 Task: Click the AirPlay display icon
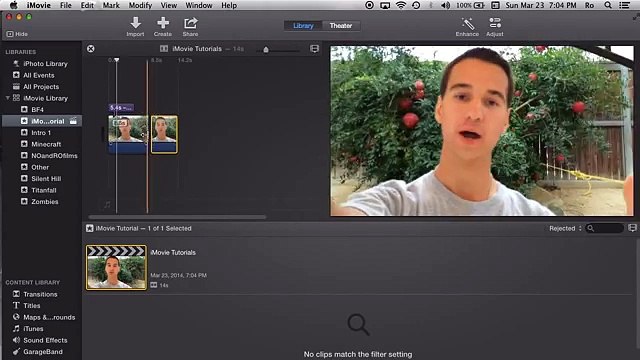(385, 5)
